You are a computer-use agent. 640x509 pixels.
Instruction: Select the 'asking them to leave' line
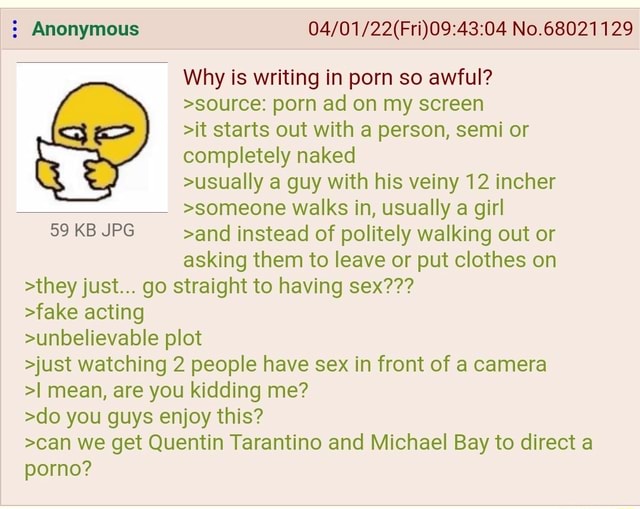click(370, 260)
